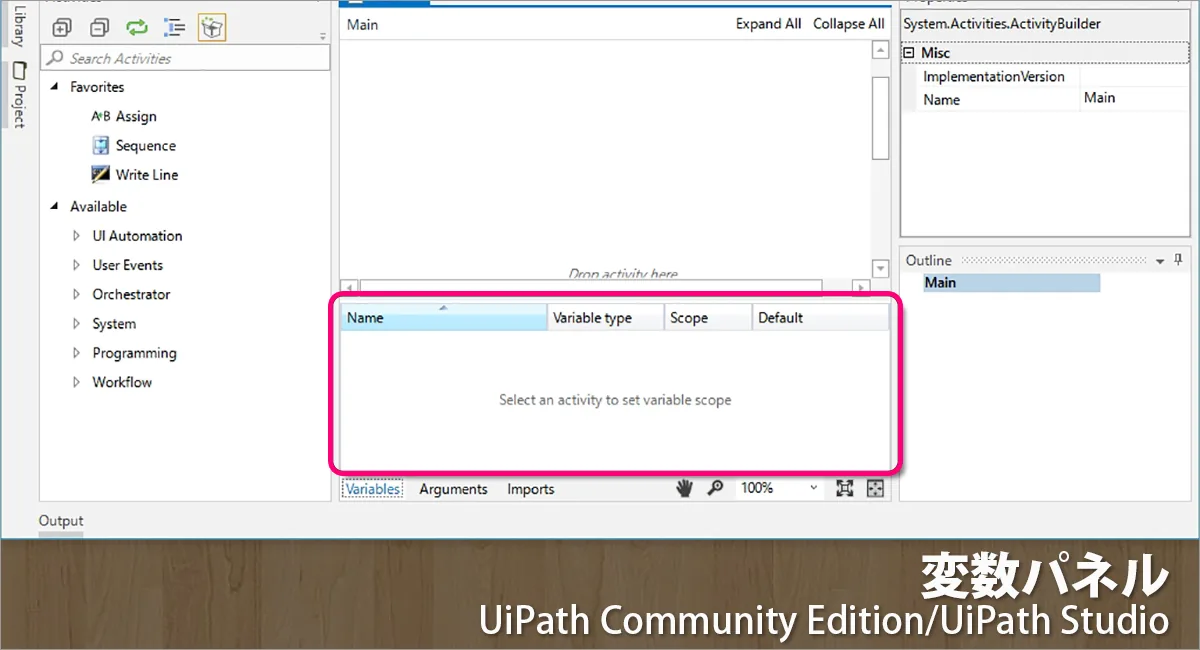The width and height of the screenshot is (1200, 650).
Task: Open the Library side tab
Action: point(18,24)
